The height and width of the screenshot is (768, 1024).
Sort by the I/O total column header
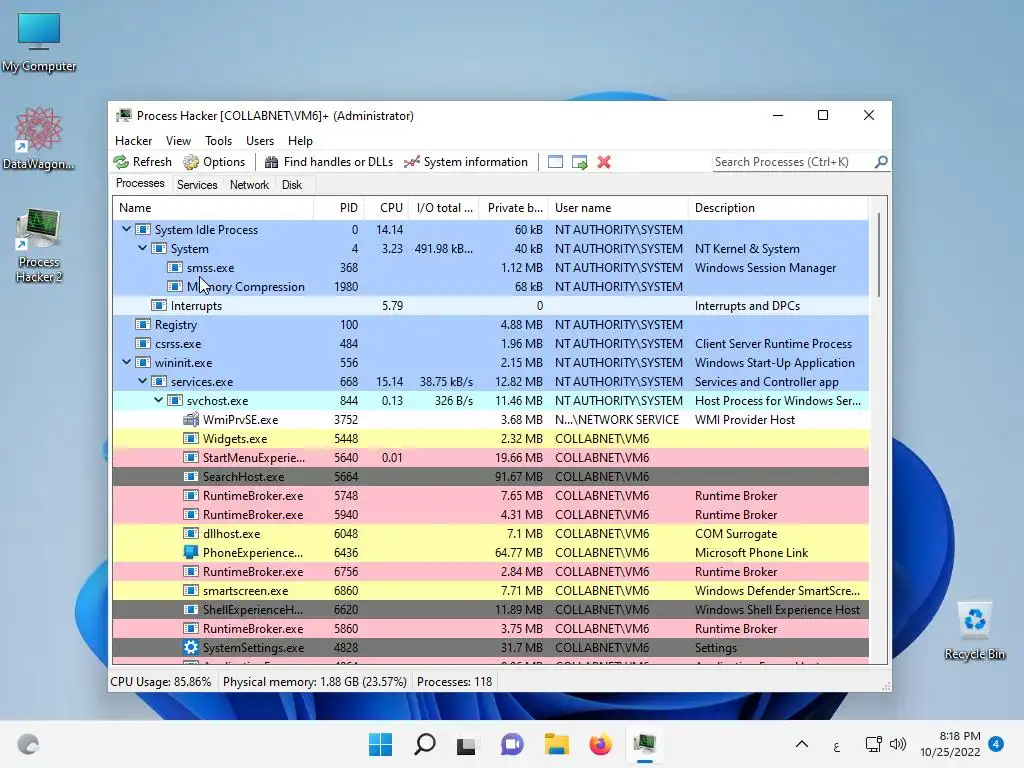[x=444, y=208]
